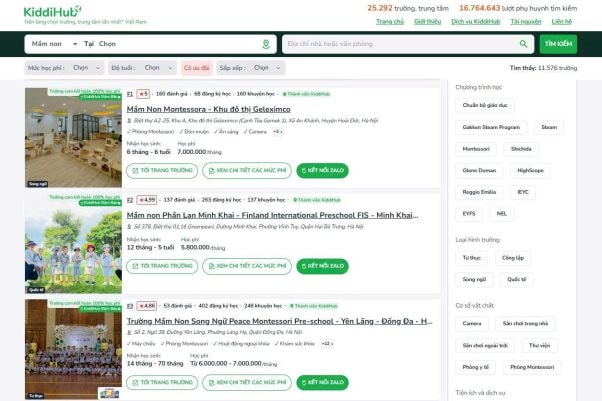Click Peace Montessori address line

(x=215, y=332)
